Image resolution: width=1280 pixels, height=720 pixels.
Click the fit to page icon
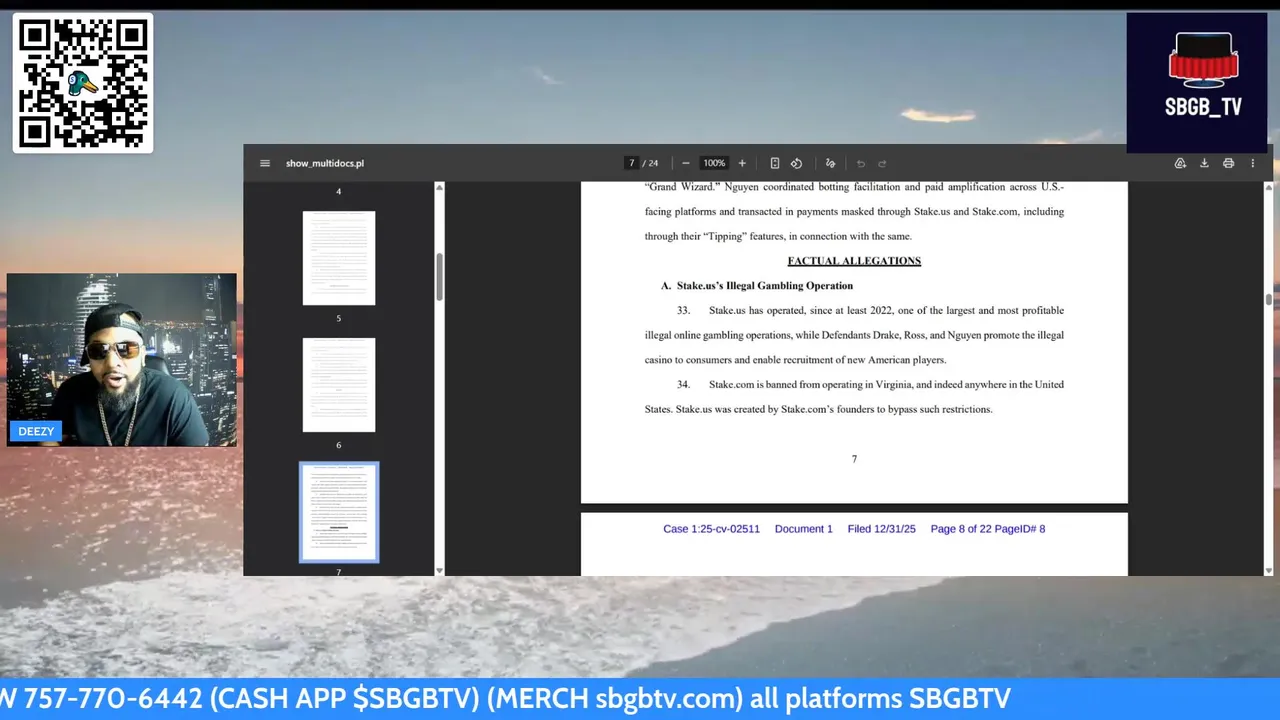tap(774, 163)
